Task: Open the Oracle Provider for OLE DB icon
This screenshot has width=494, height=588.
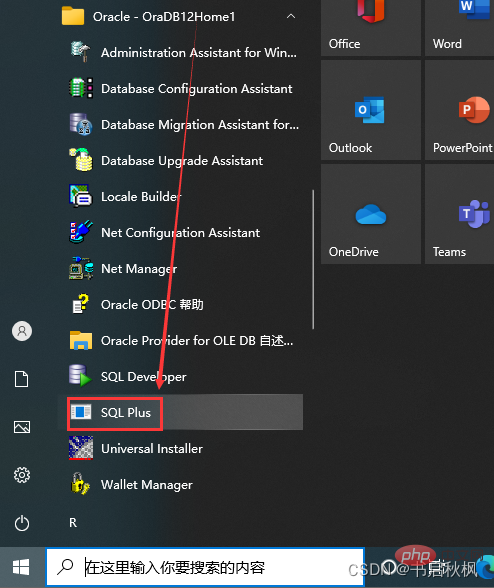Action: tap(81, 340)
